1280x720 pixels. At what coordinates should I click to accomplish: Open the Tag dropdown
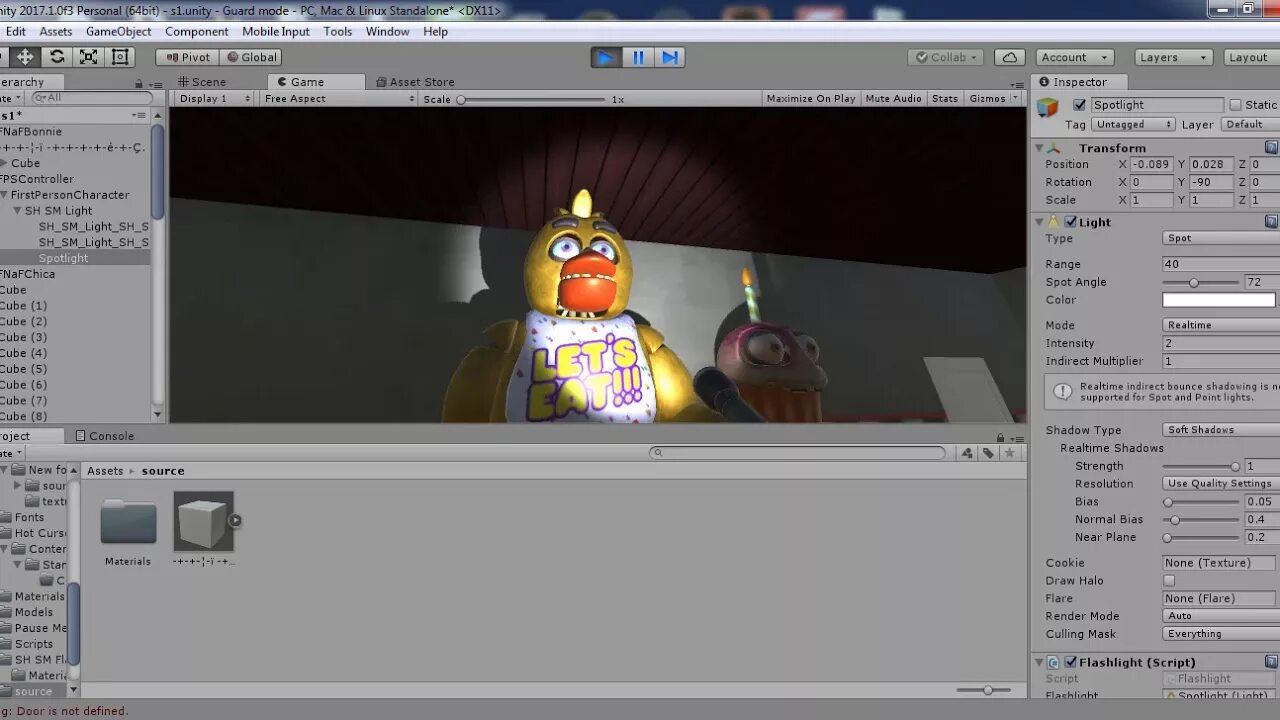click(x=1133, y=124)
